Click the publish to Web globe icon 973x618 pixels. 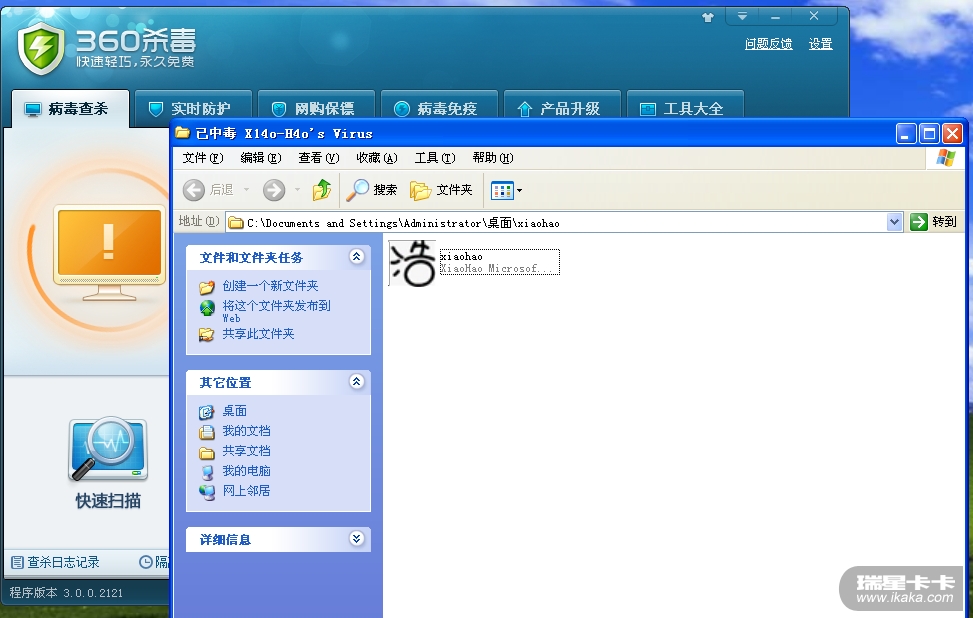click(x=207, y=307)
